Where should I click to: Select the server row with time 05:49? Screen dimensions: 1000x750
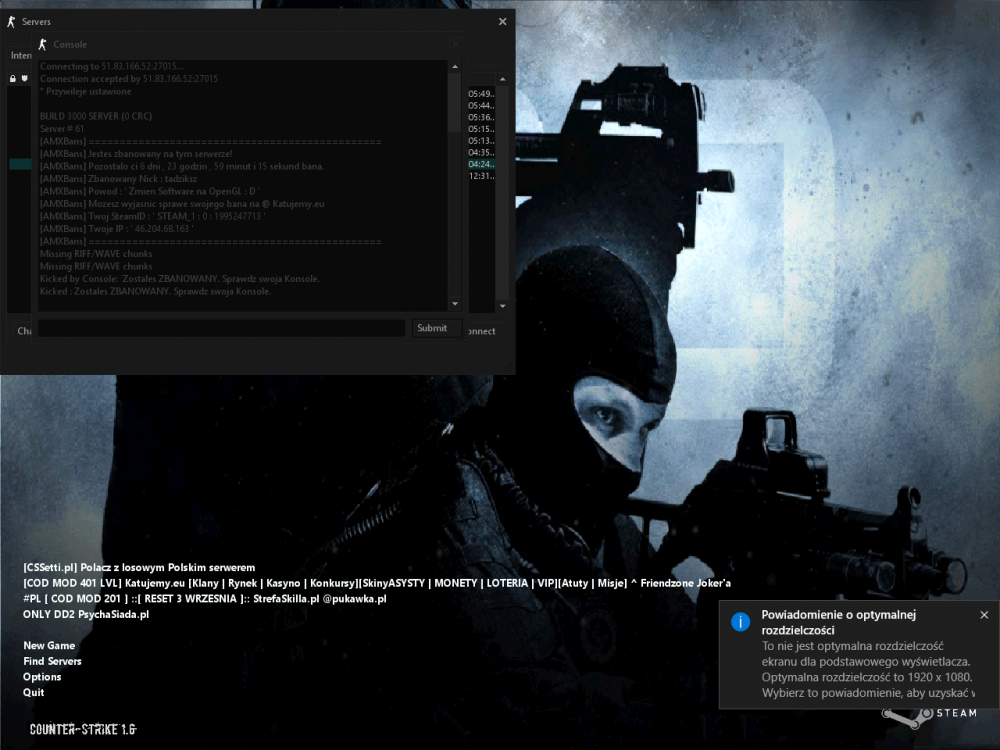[x=481, y=94]
